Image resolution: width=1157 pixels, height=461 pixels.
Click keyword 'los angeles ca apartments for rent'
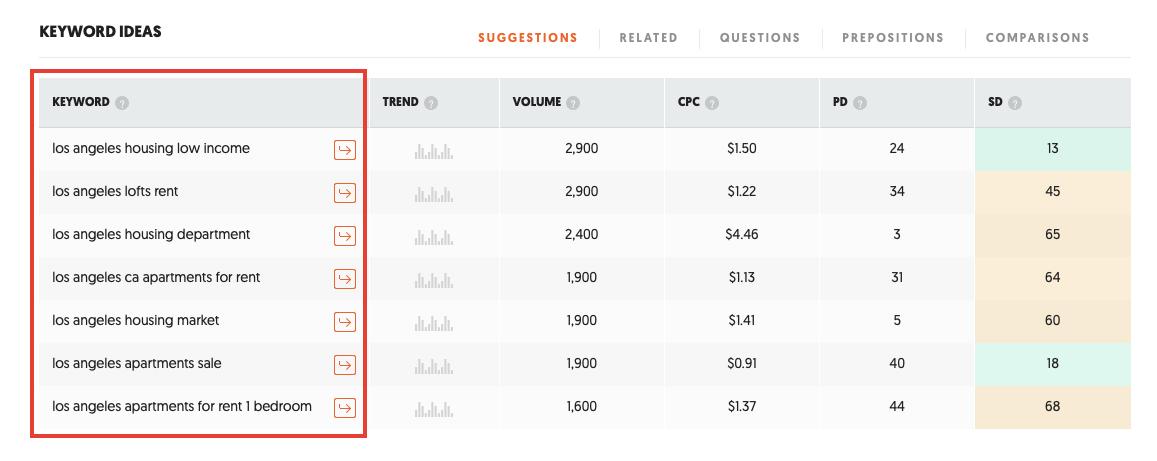156,277
